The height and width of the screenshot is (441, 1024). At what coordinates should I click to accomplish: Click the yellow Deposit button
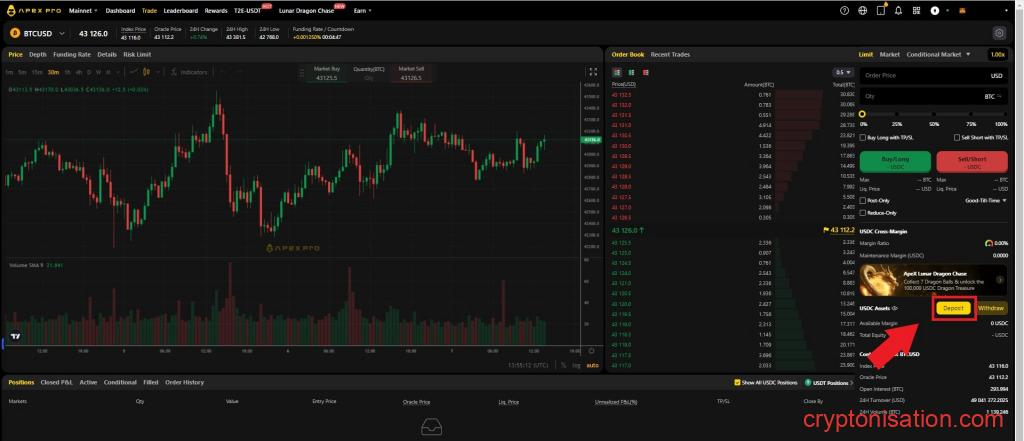[x=953, y=308]
